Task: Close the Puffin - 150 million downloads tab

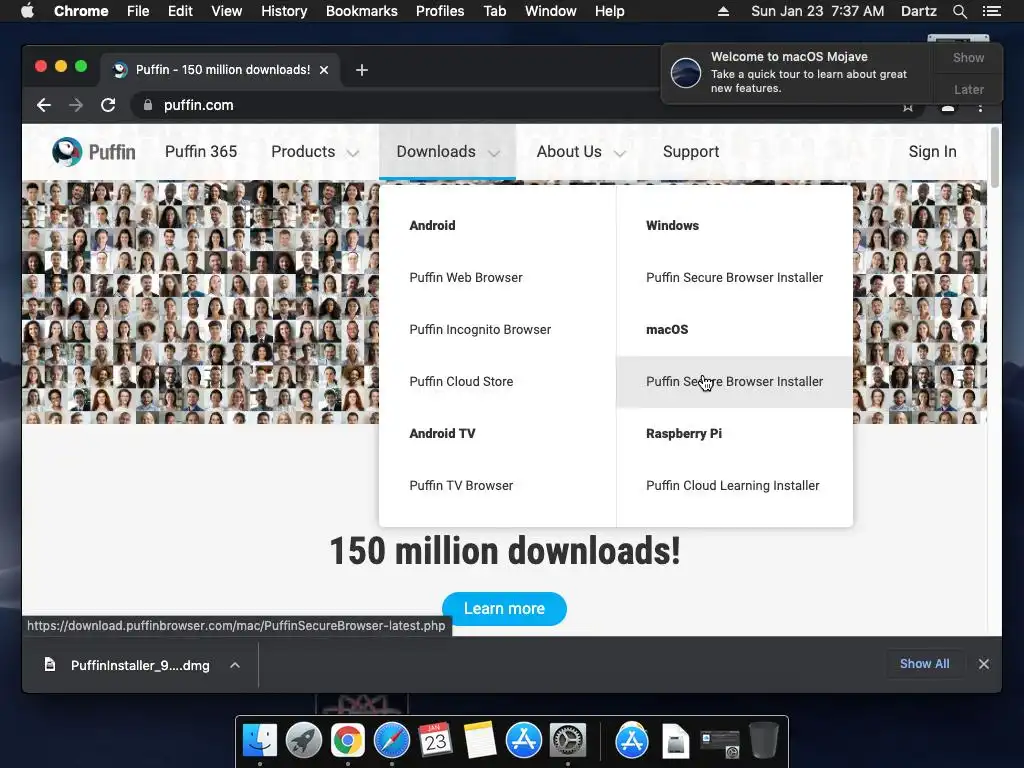Action: pyautogui.click(x=324, y=70)
